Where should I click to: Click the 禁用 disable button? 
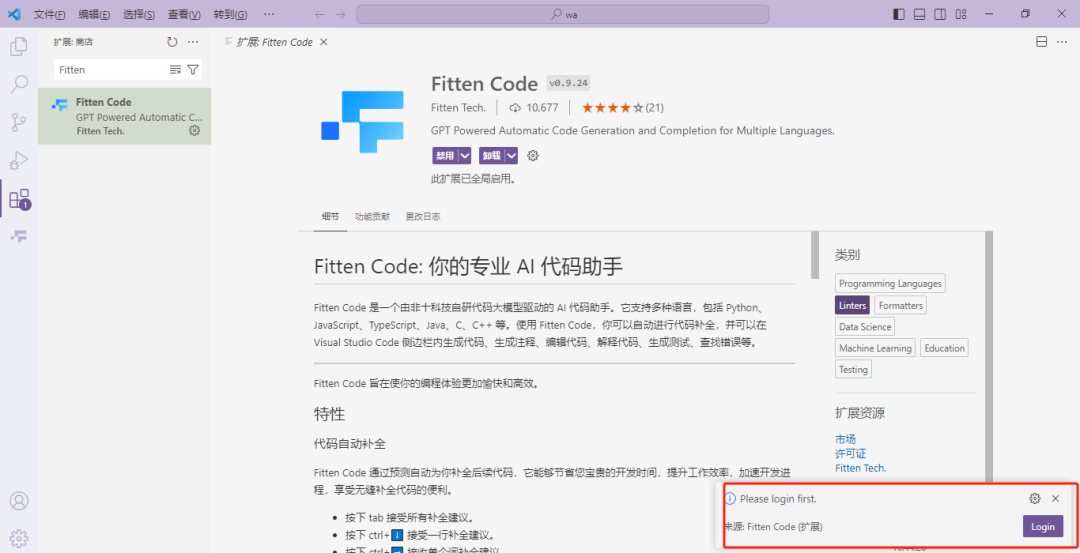[x=445, y=156]
